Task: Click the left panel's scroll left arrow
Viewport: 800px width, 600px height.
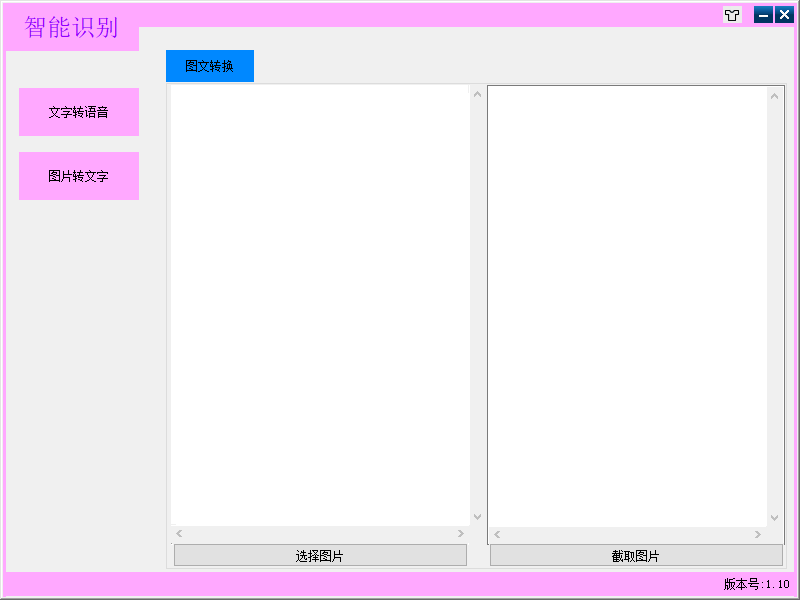Action: click(180, 534)
